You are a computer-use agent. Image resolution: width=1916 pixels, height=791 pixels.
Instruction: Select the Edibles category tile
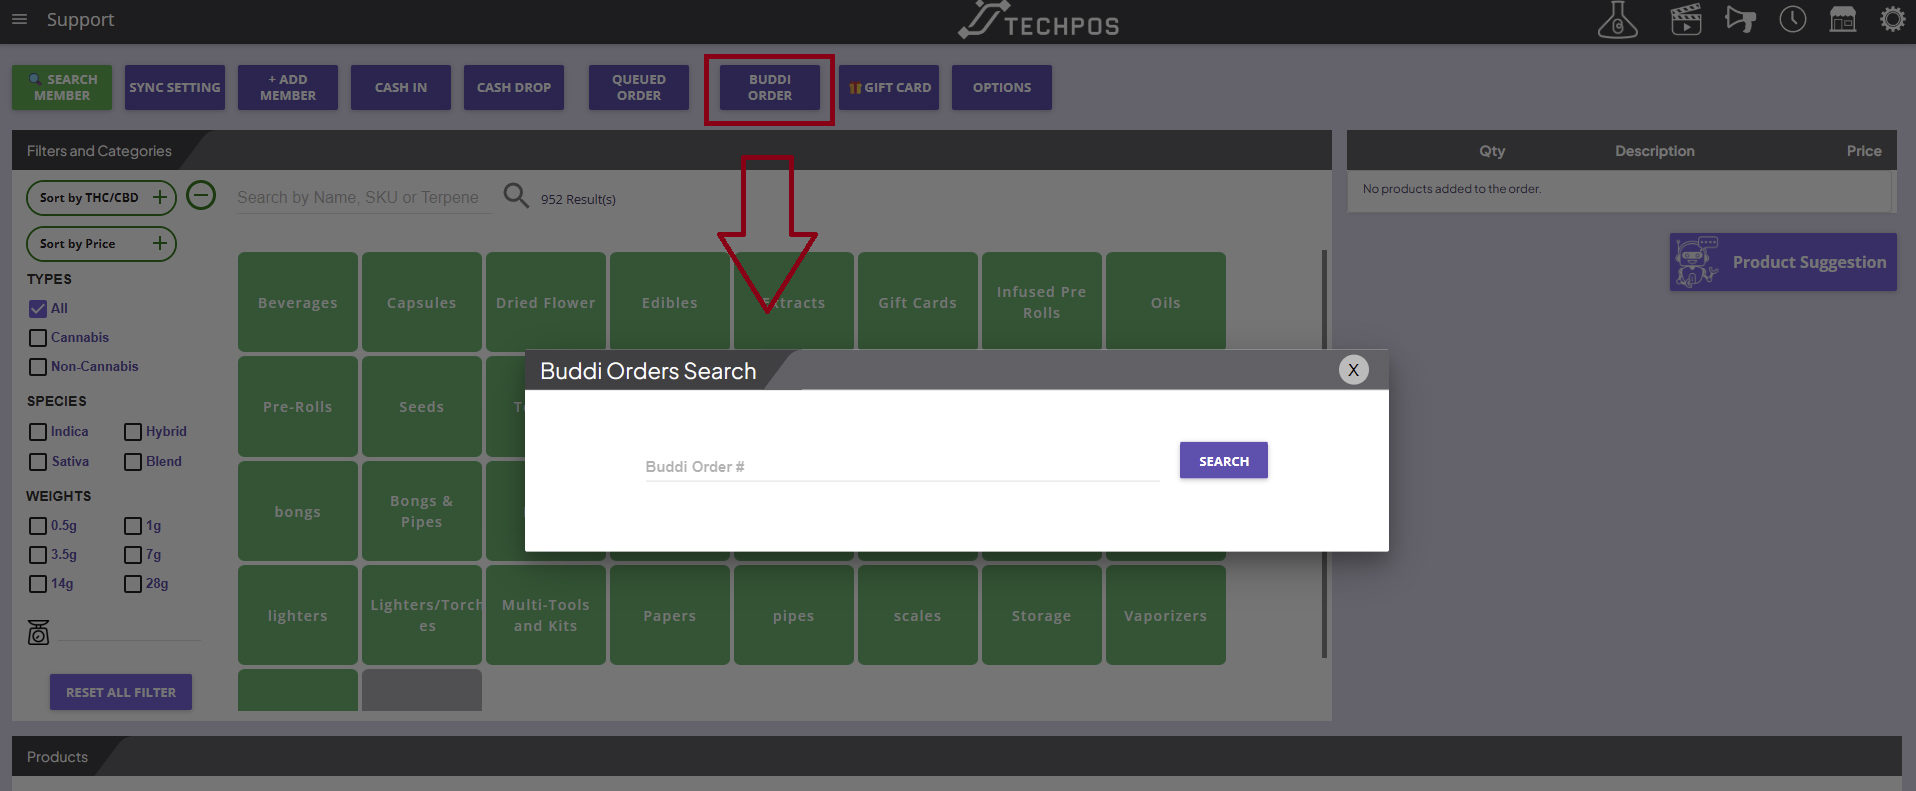click(670, 302)
